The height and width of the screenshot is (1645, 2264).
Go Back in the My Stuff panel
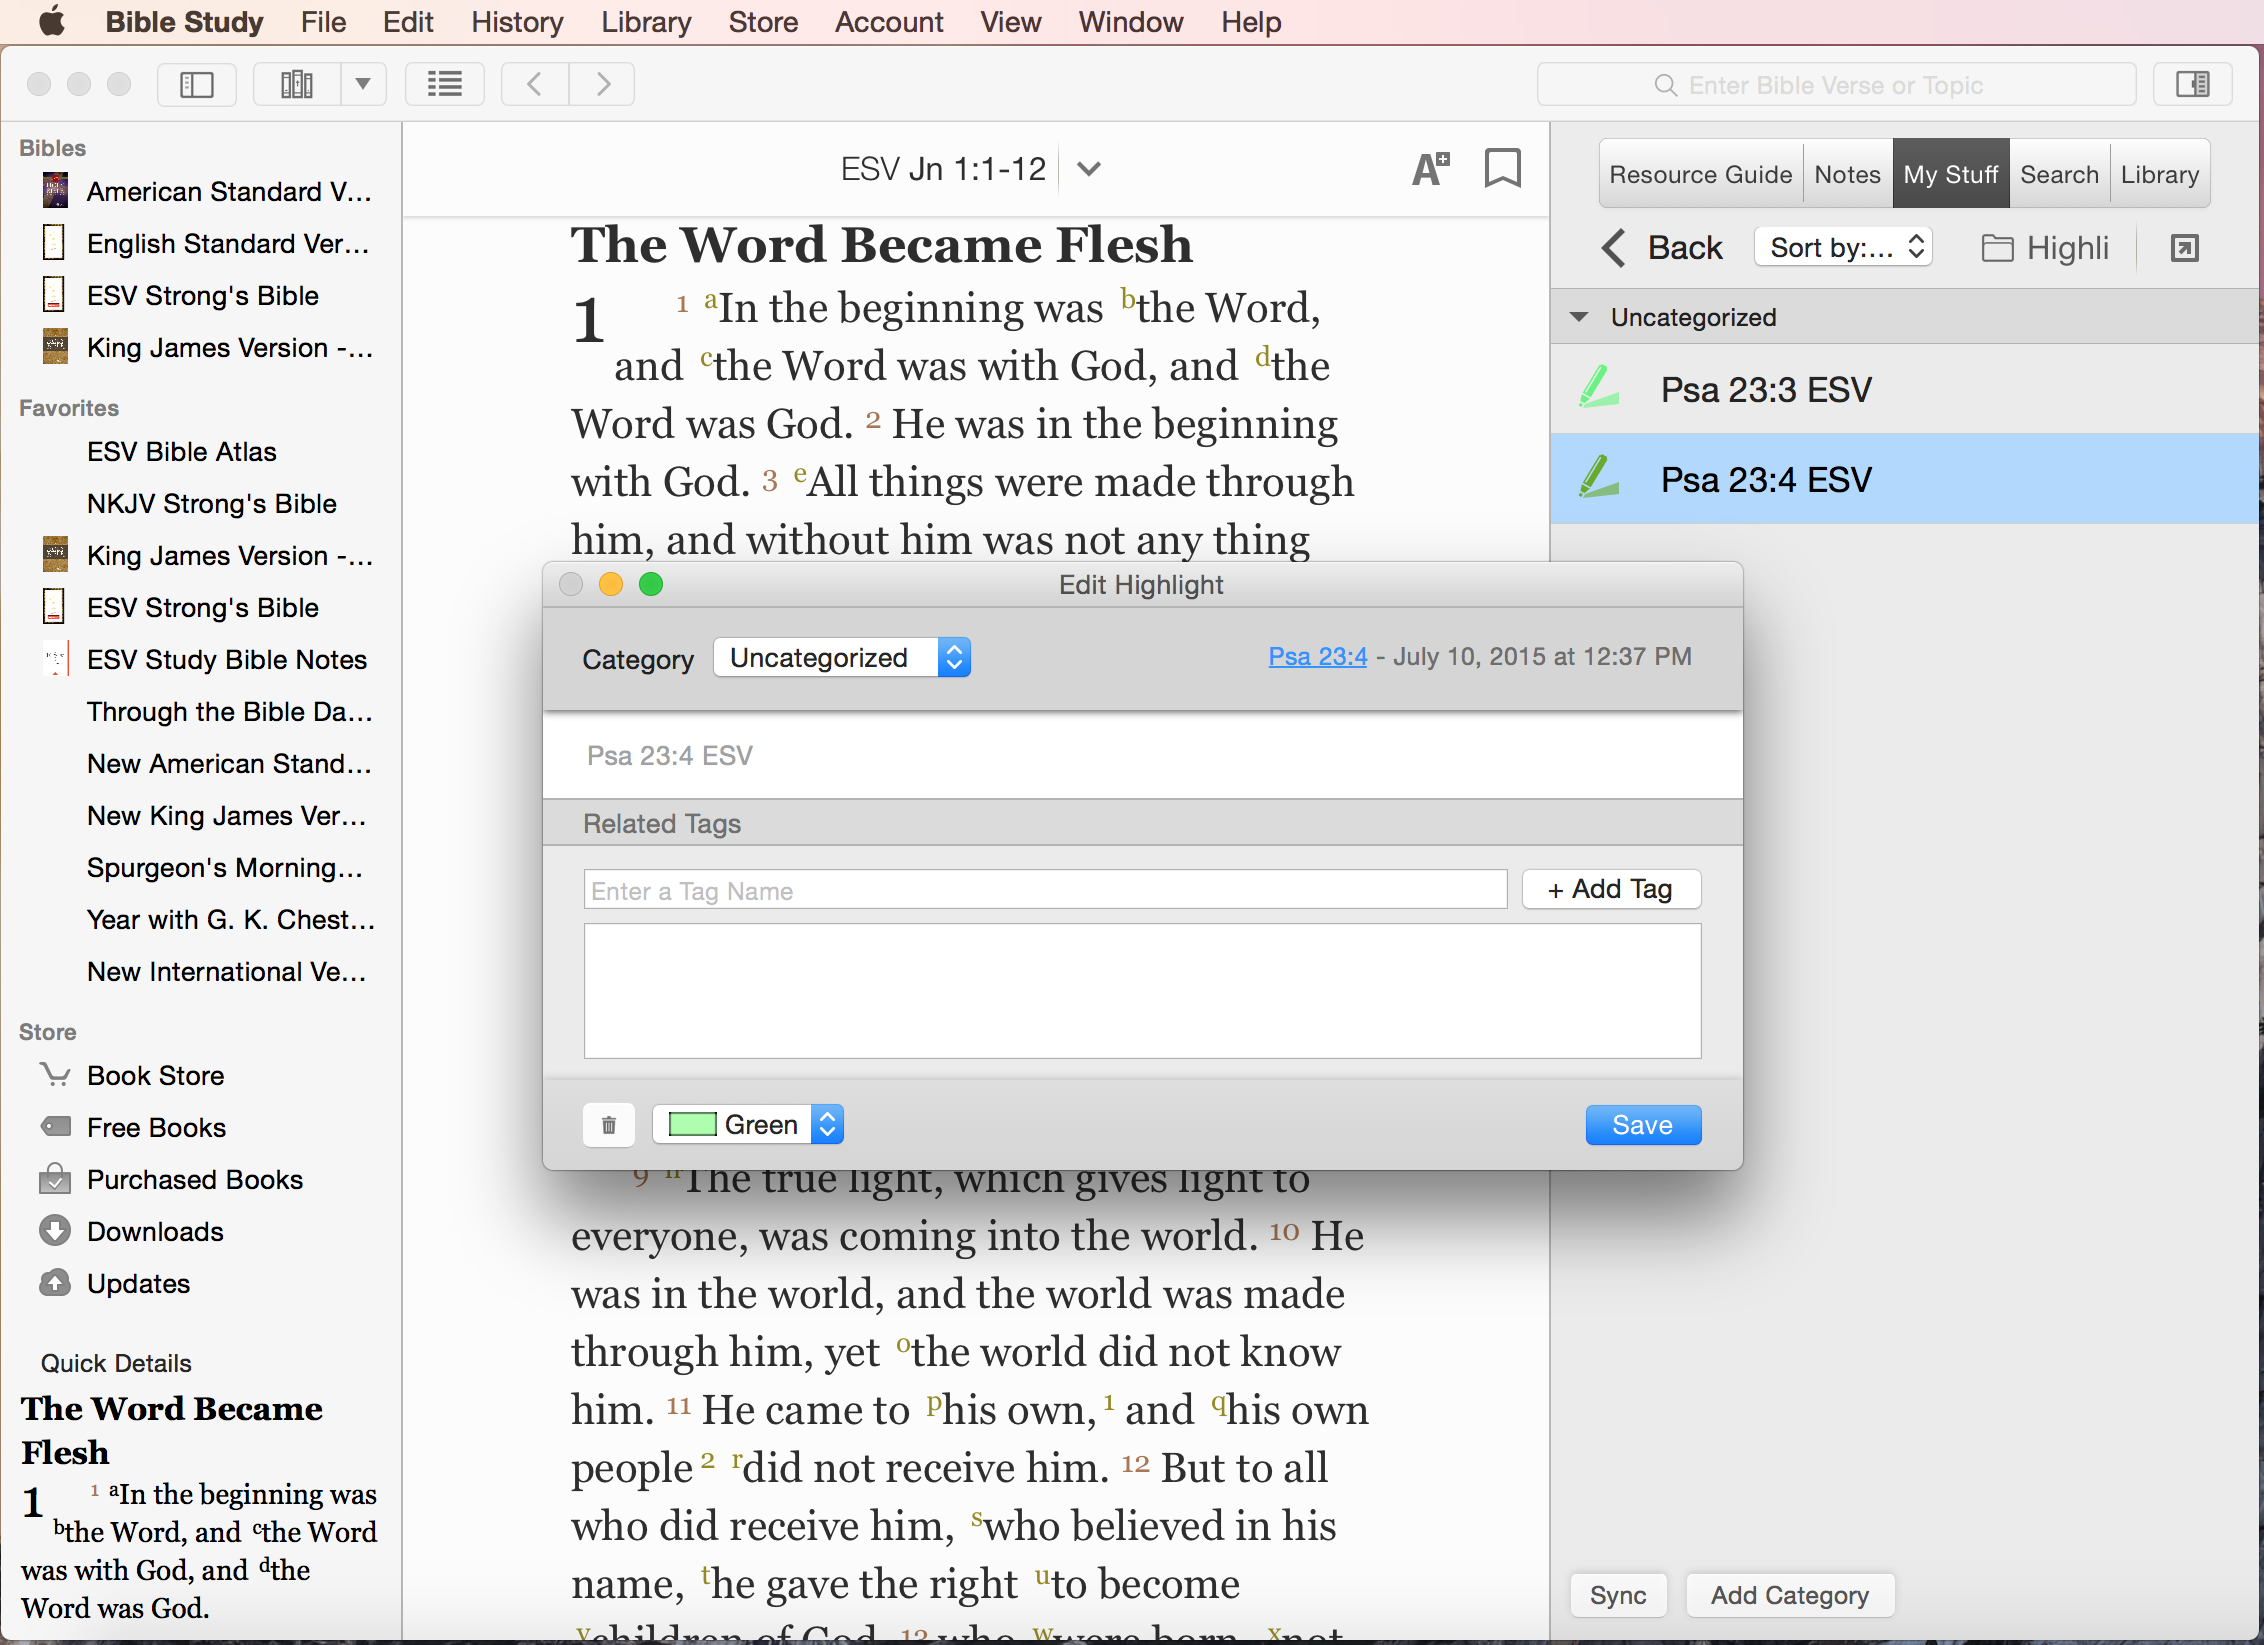point(1662,248)
